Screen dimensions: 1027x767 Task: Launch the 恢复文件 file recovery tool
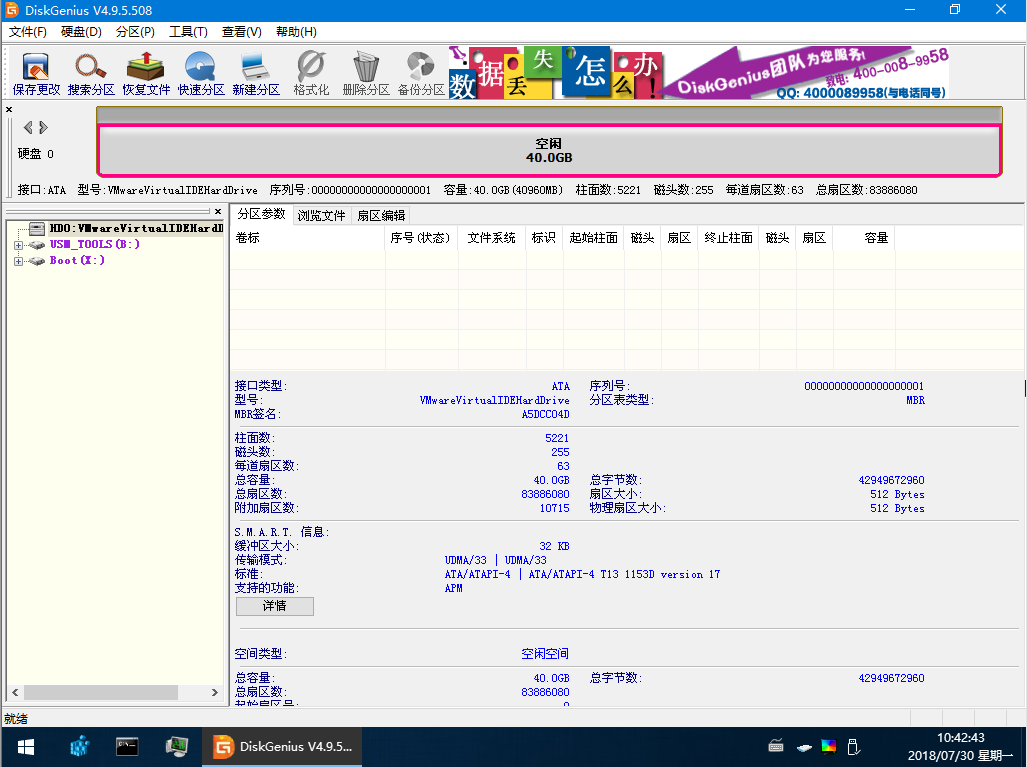(x=146, y=73)
